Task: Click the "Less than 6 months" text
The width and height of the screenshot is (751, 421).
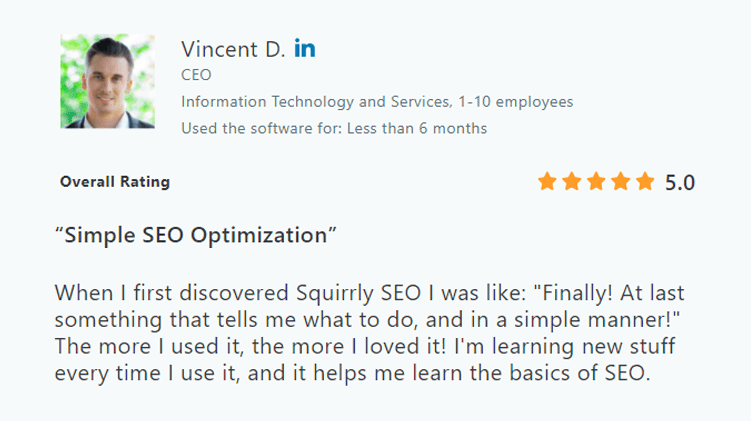Action: (417, 128)
